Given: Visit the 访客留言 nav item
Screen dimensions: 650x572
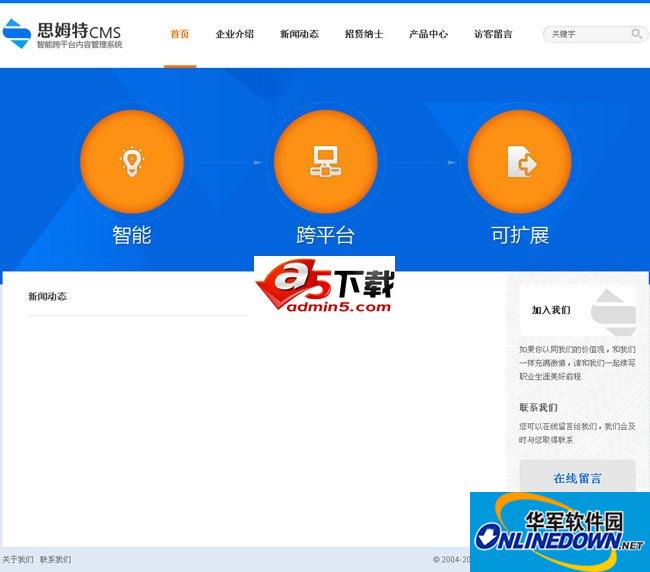Looking at the screenshot, I should click(493, 34).
